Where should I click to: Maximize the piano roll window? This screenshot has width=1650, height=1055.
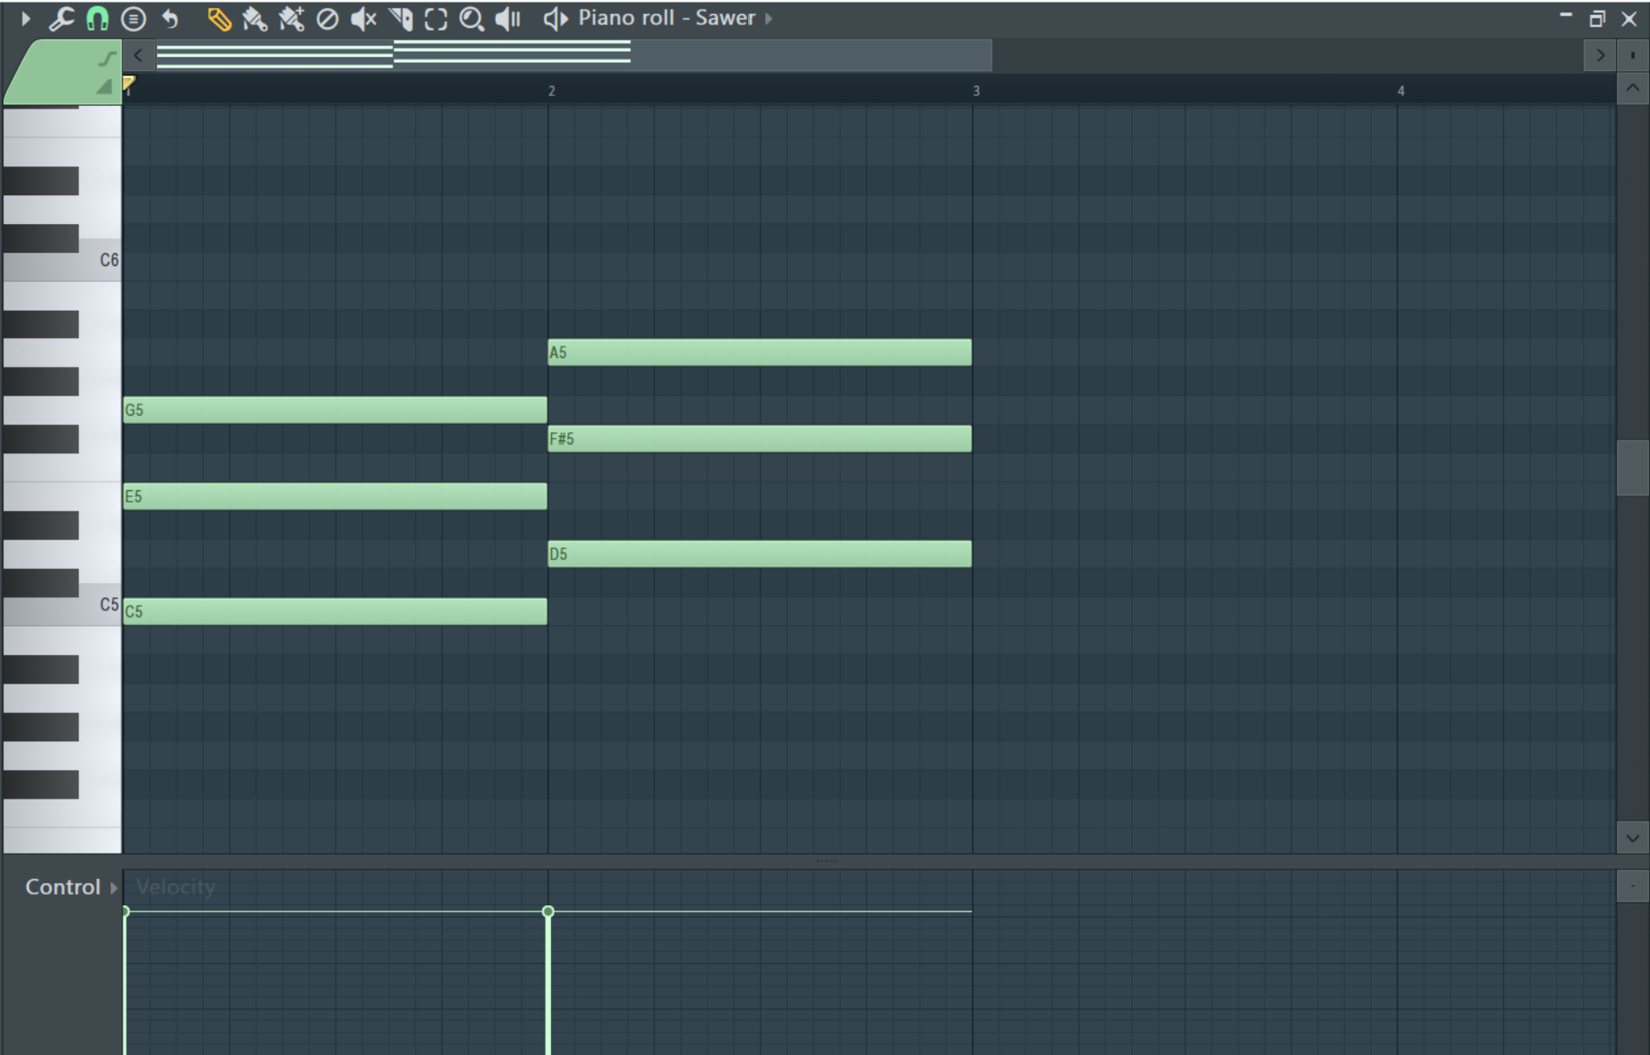tap(1597, 18)
